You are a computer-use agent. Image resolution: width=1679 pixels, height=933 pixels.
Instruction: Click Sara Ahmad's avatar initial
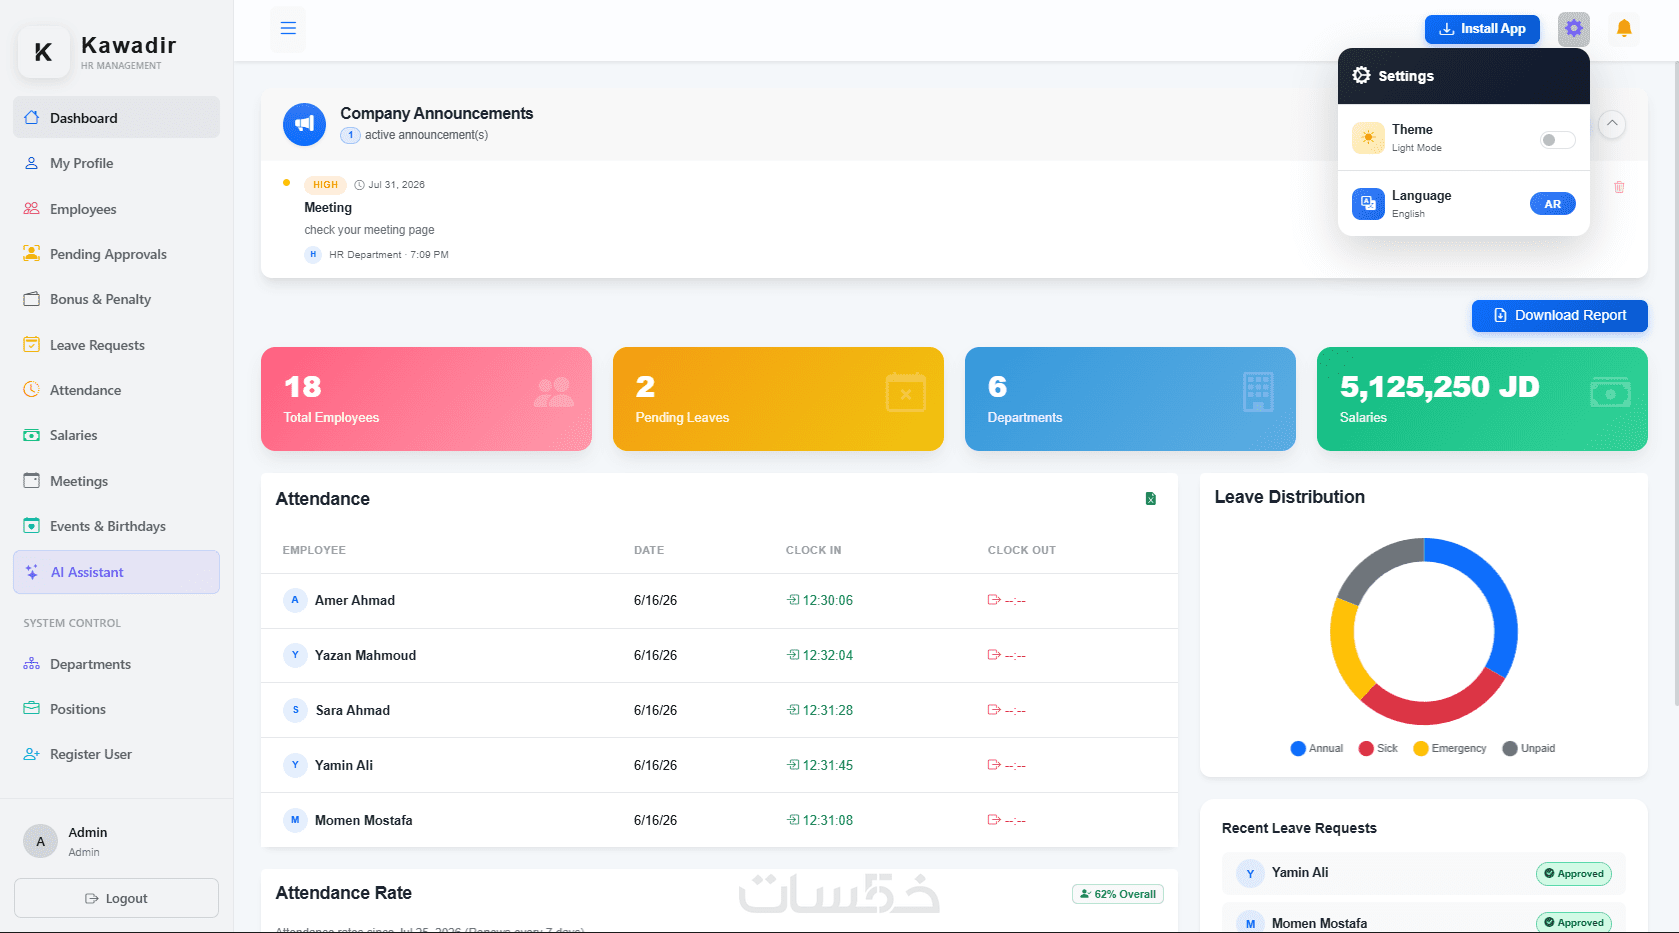point(295,710)
